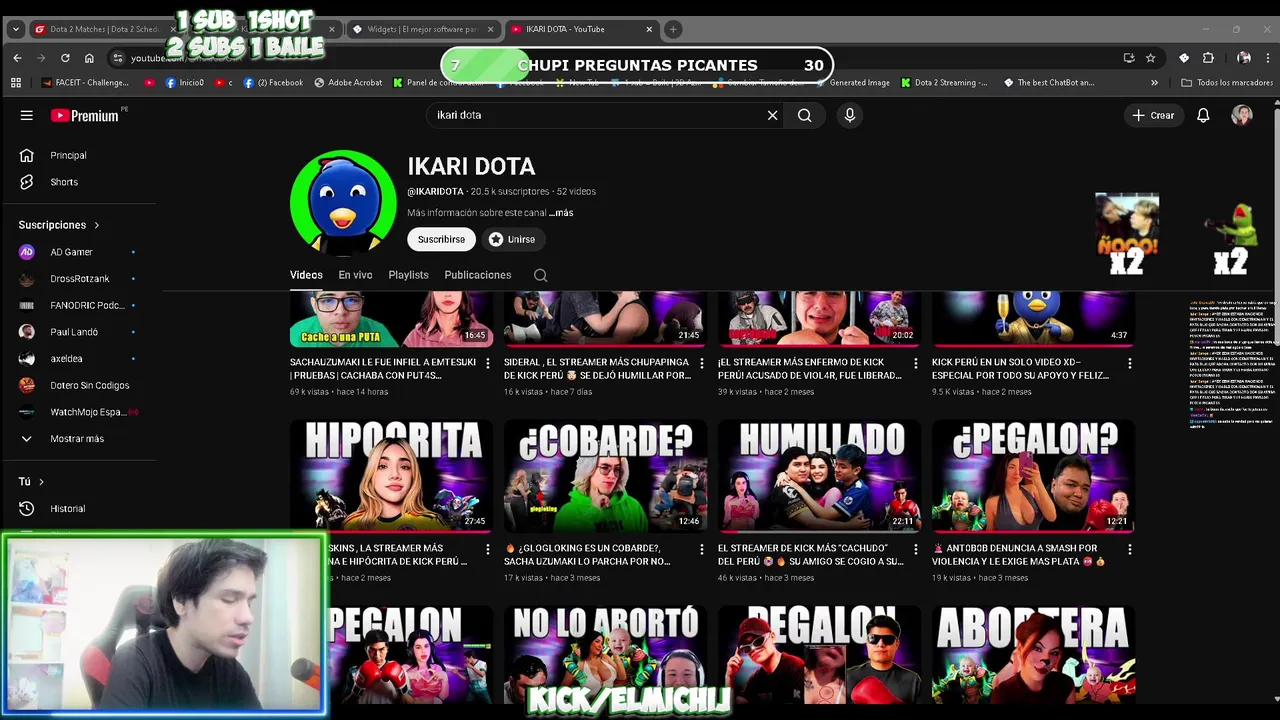
Task: Start voice search with microphone icon
Action: point(849,115)
